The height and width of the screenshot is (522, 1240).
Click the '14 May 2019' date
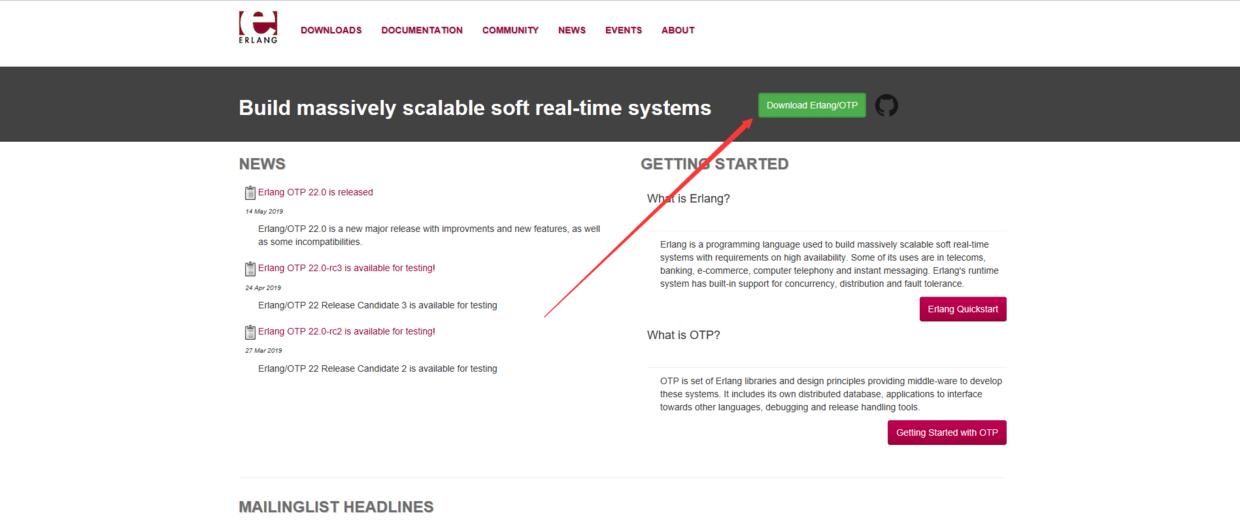[x=264, y=212]
